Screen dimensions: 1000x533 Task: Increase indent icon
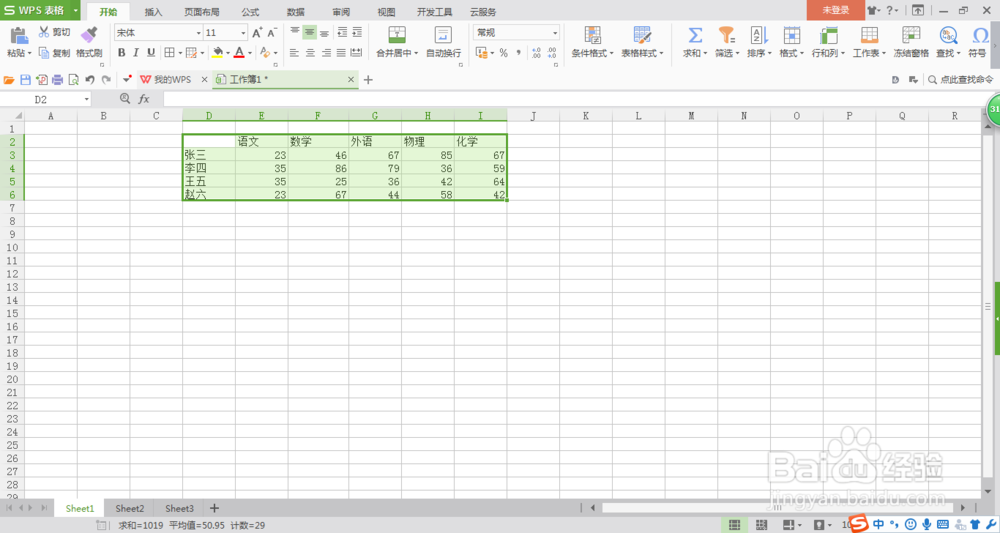click(357, 33)
